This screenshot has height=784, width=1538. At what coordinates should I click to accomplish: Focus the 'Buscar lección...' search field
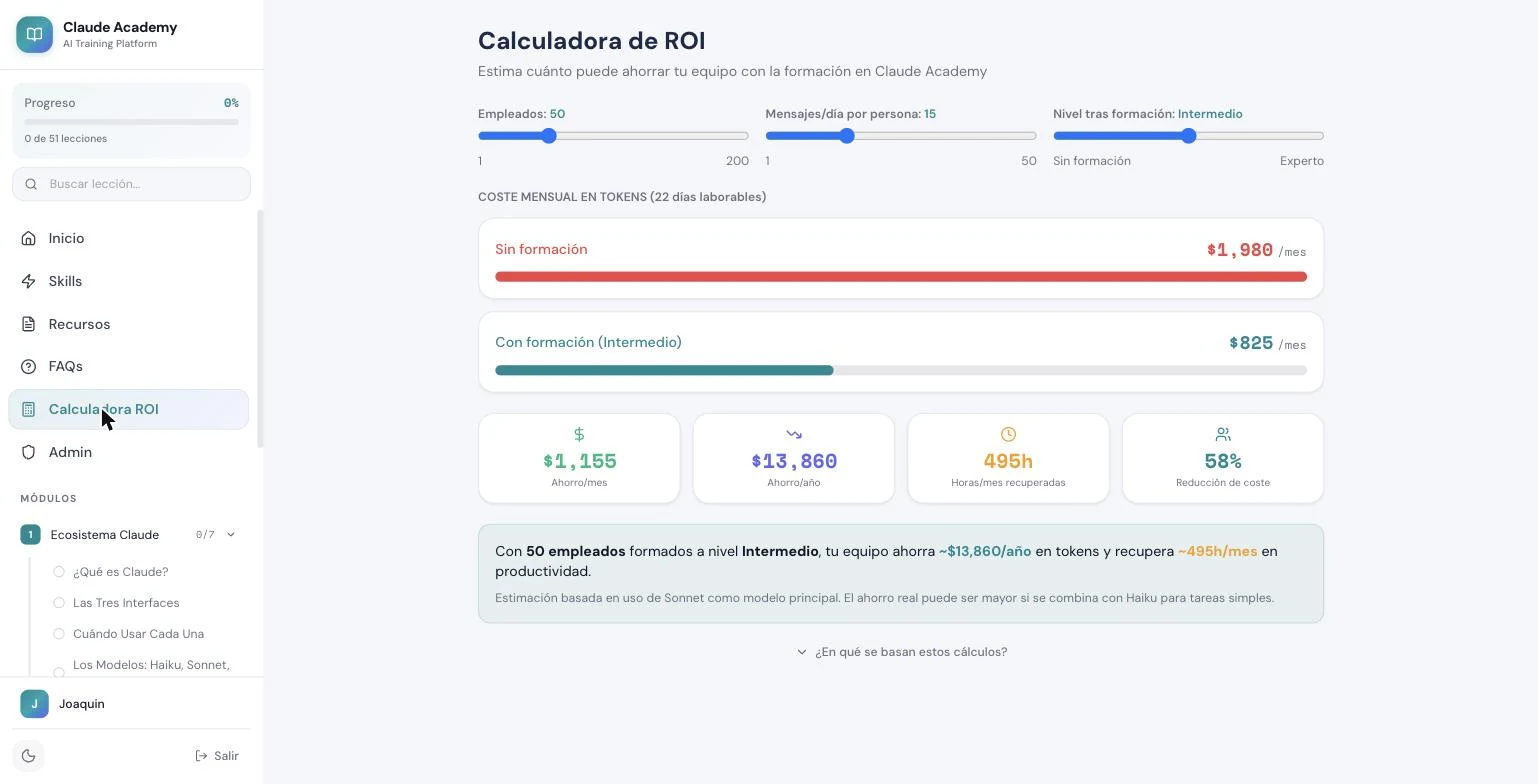click(131, 184)
